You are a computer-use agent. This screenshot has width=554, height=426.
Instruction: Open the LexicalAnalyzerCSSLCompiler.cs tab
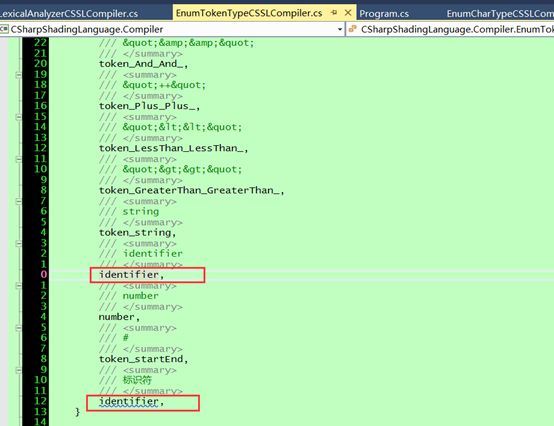69,14
